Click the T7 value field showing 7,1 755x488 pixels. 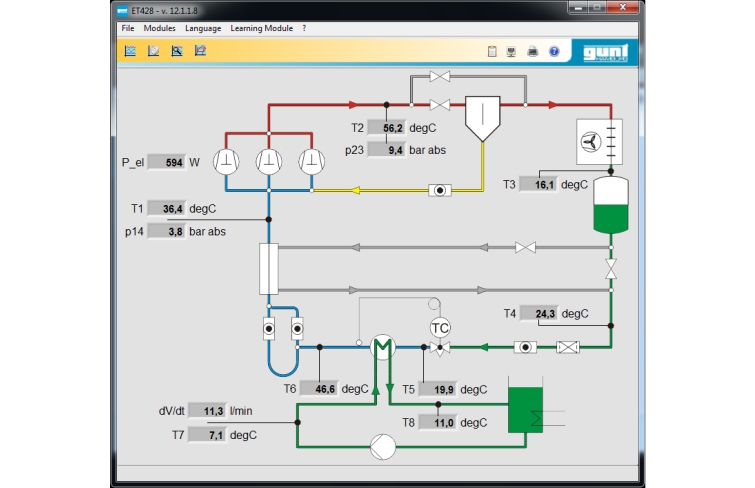pyautogui.click(x=207, y=435)
